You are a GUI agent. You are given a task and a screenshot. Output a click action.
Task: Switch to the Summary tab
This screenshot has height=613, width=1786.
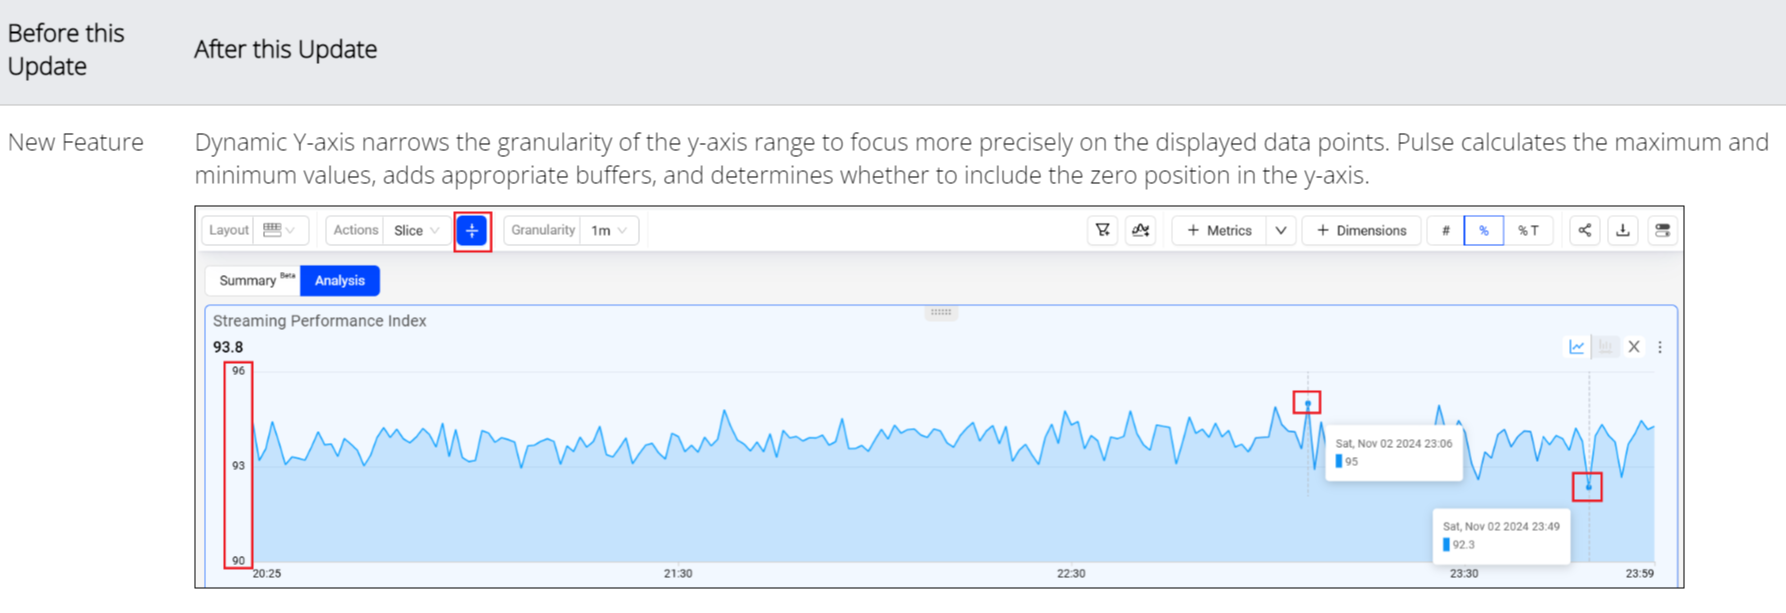coord(253,280)
